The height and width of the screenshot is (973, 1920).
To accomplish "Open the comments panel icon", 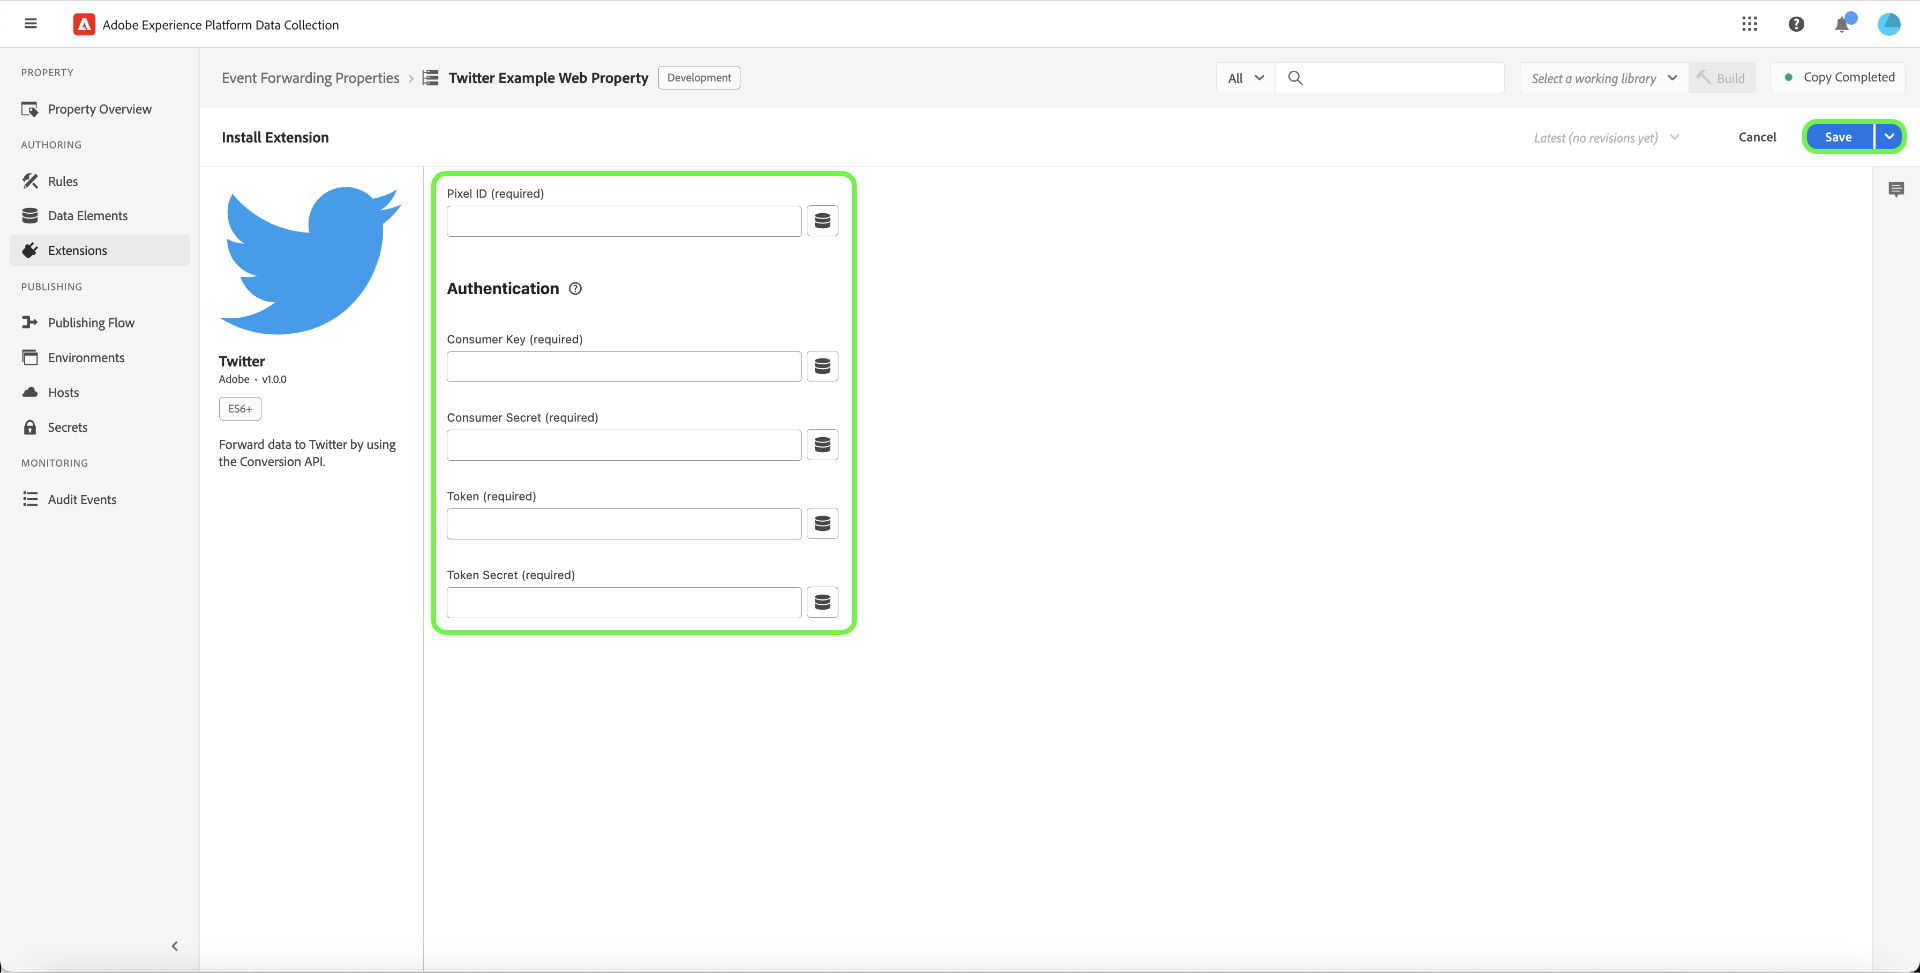I will tap(1896, 189).
